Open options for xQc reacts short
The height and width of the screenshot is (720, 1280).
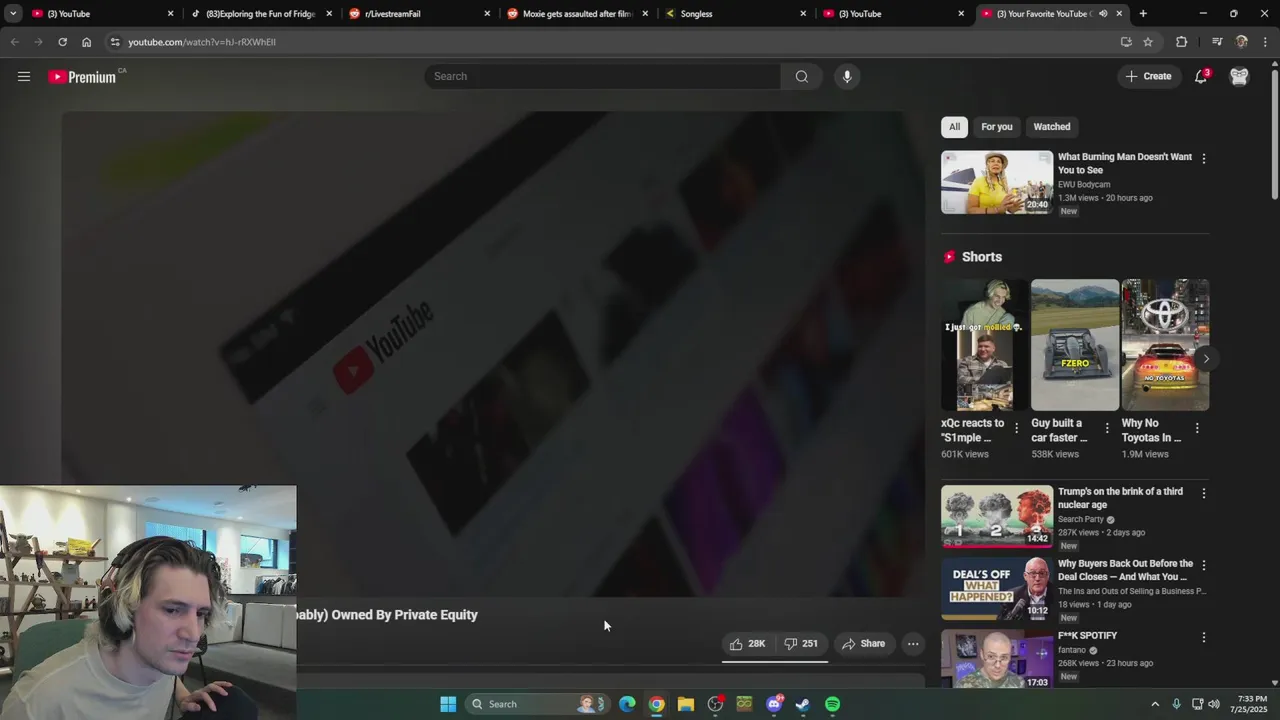point(1017,428)
